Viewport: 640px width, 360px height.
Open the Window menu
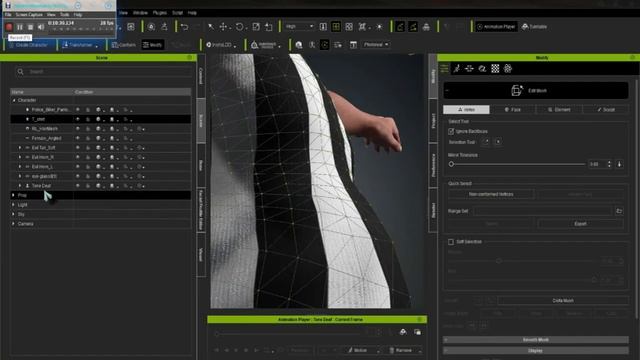[140, 13]
